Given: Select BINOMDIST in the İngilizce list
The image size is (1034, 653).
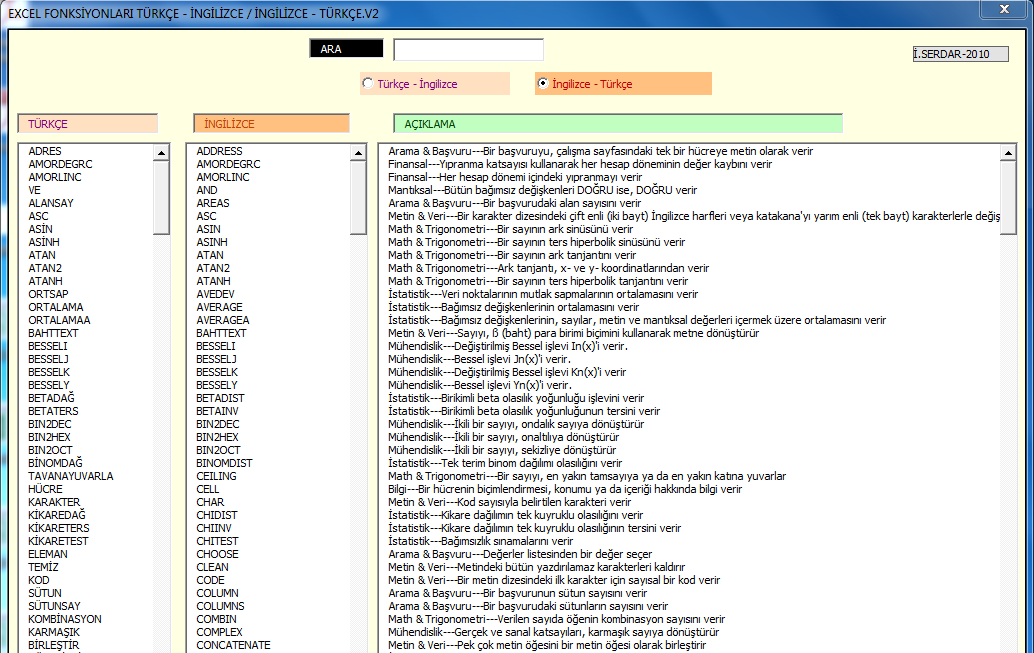Looking at the screenshot, I should pyautogui.click(x=224, y=463).
